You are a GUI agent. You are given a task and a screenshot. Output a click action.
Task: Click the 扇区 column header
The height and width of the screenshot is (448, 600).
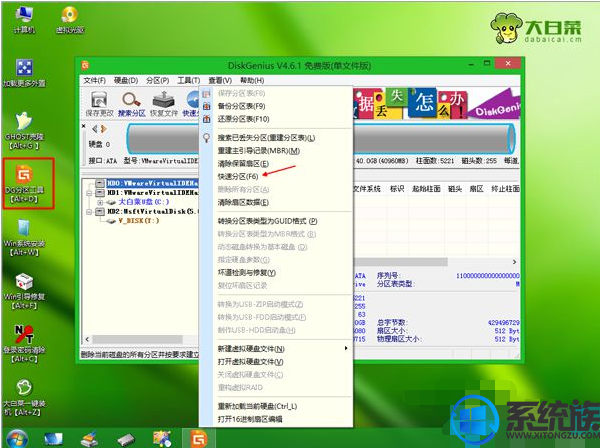pos(476,189)
